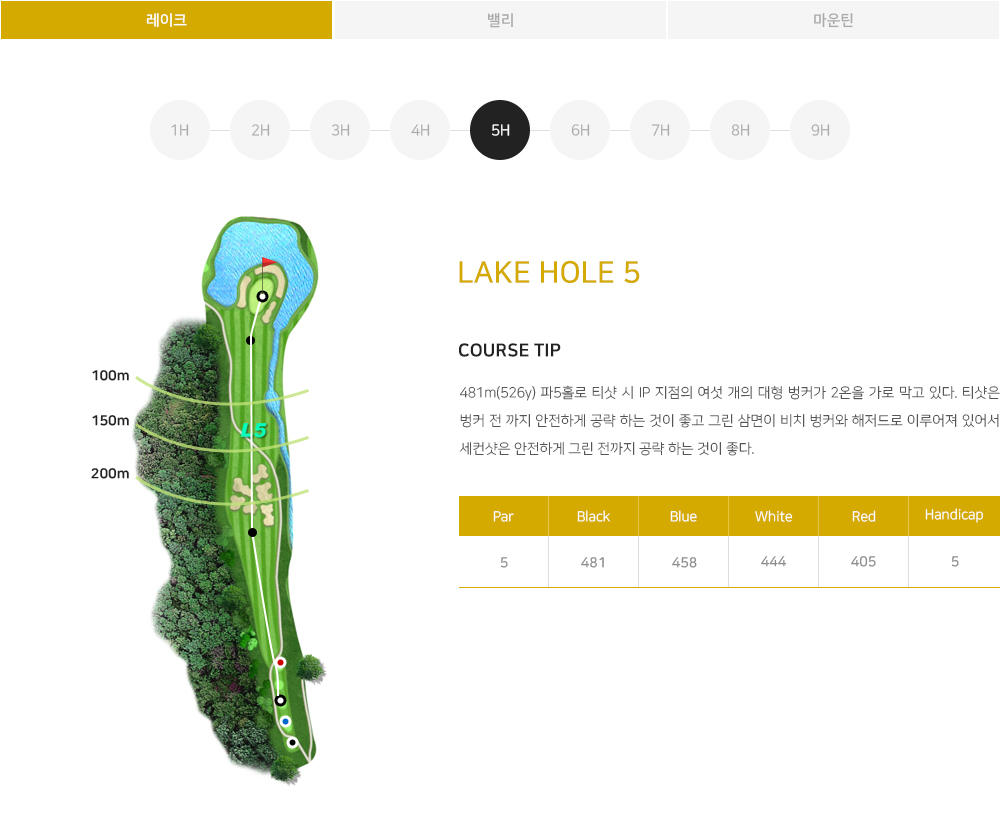Open the 마운틴 course tab
1000x816 pixels.
tap(833, 20)
